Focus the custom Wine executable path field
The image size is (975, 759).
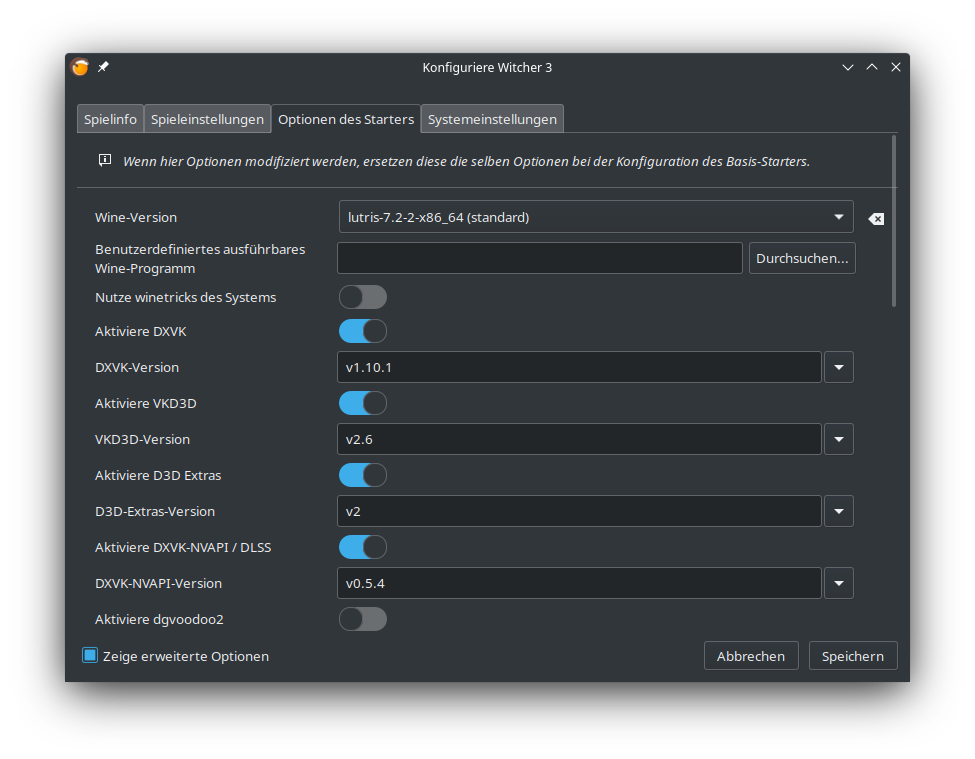pos(540,258)
